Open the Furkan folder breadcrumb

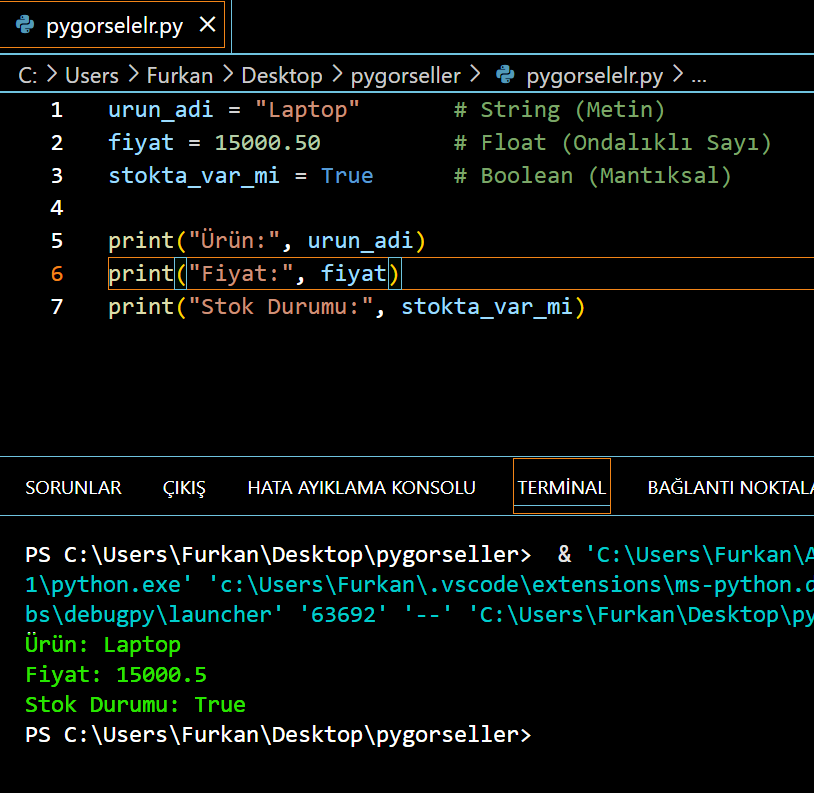tap(180, 75)
